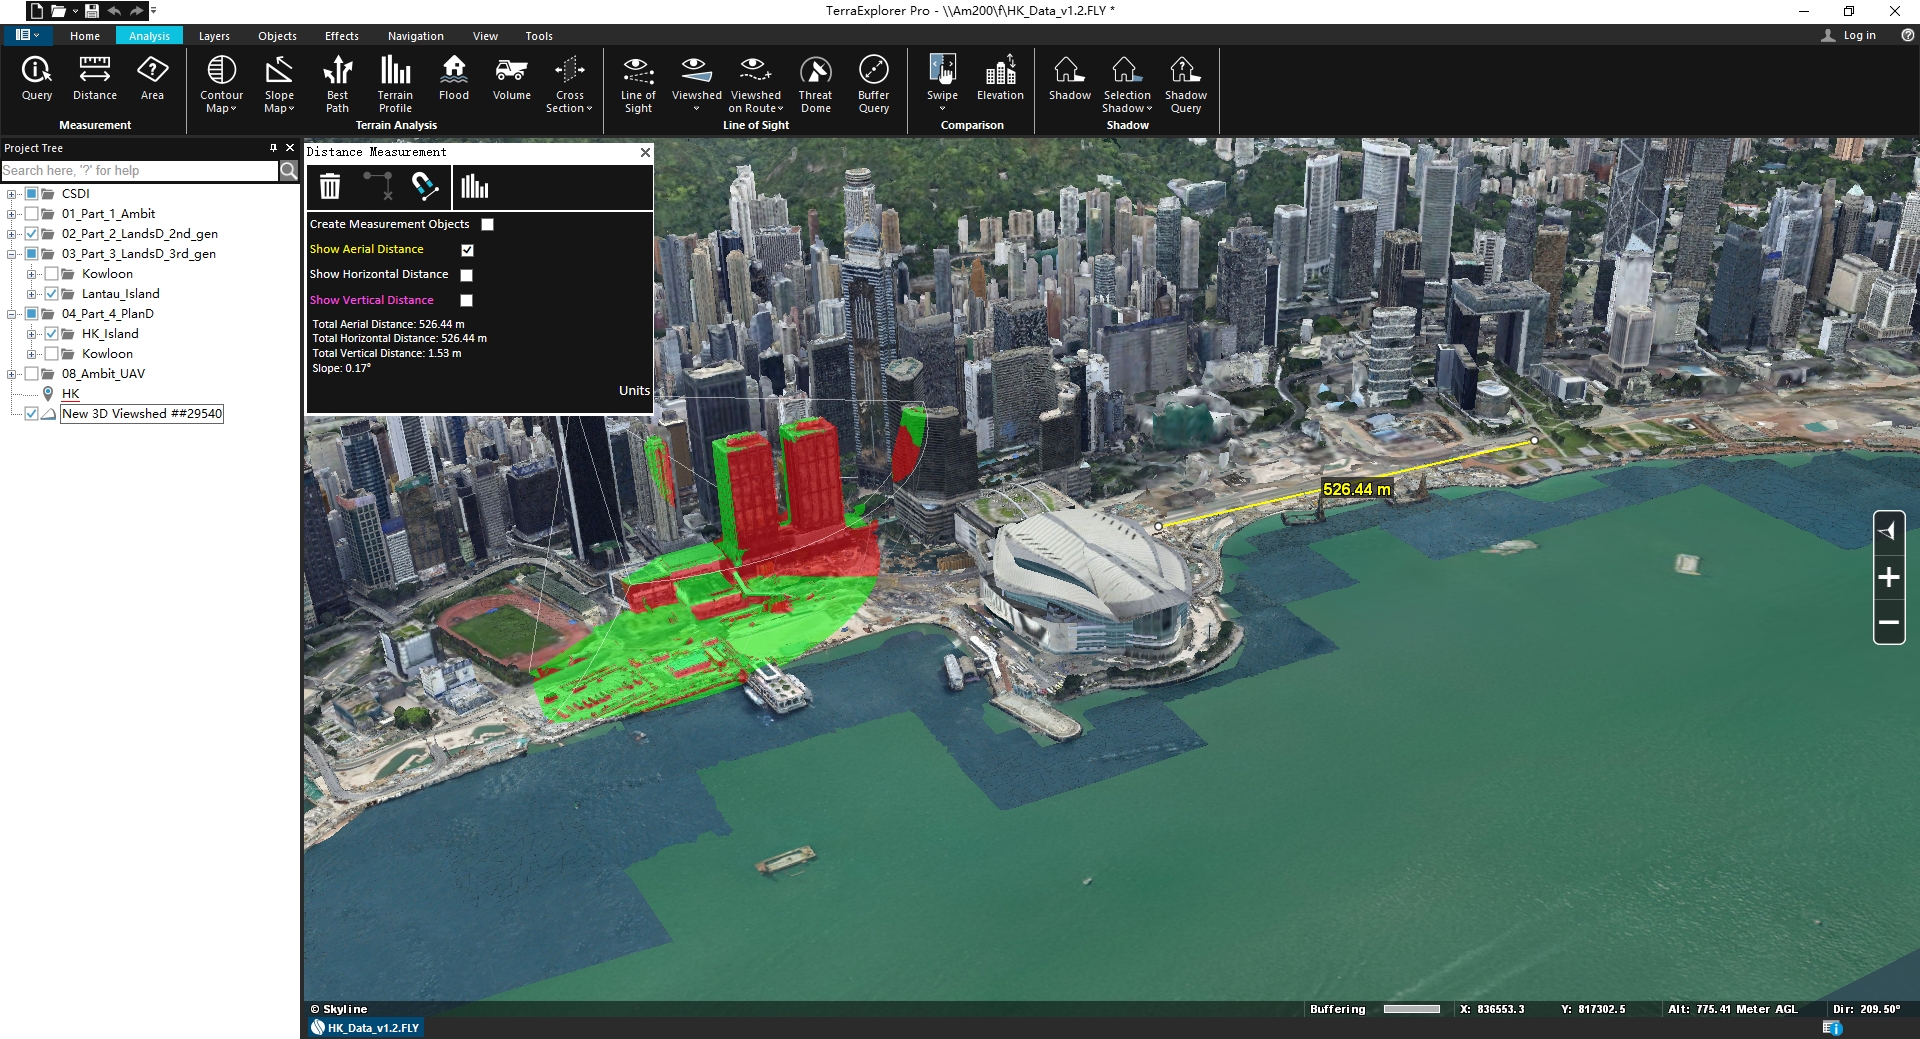The height and width of the screenshot is (1039, 1920).
Task: Uncheck Show Aerial Distance
Action: [467, 250]
